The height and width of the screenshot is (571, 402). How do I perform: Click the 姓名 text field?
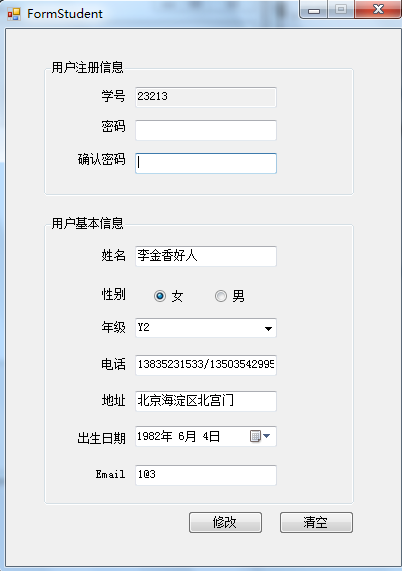[206, 256]
